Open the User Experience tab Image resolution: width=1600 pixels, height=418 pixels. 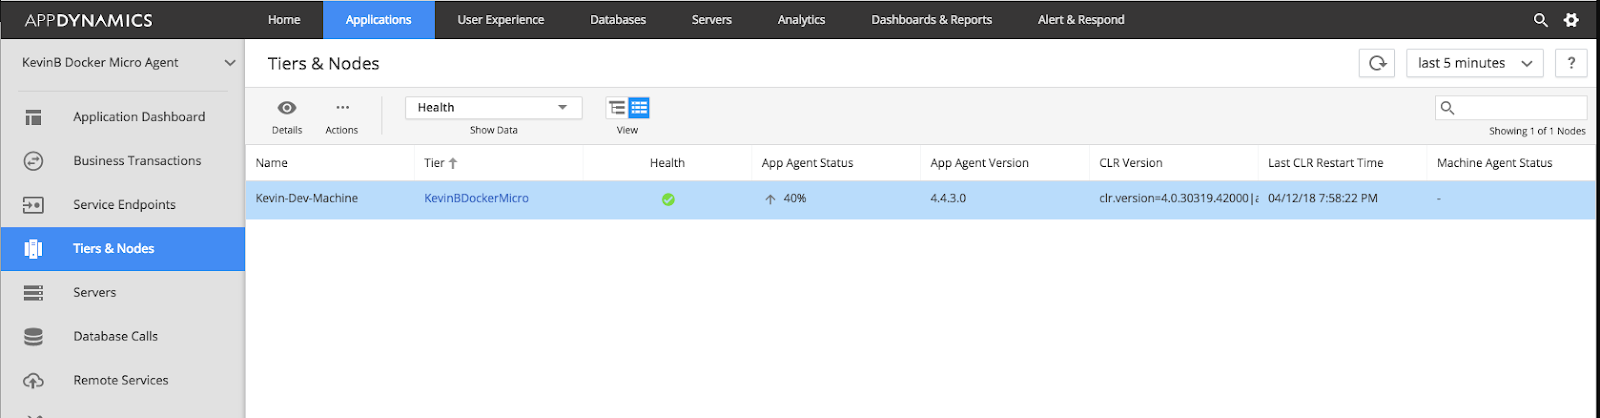(501, 20)
